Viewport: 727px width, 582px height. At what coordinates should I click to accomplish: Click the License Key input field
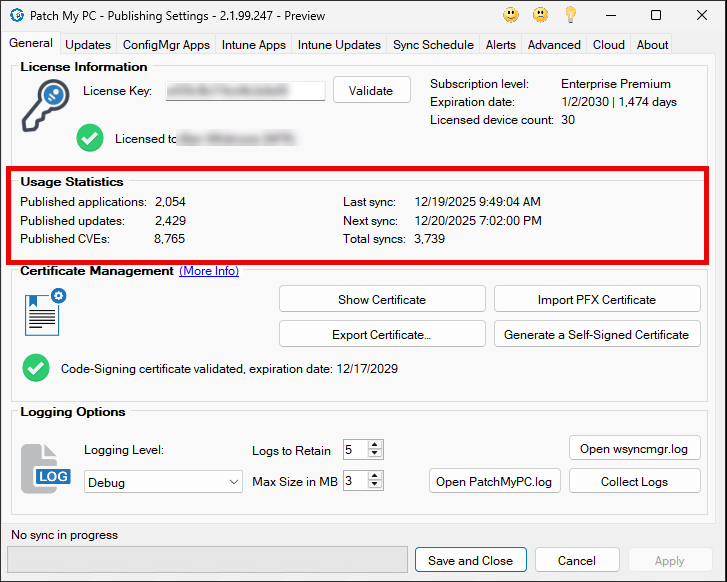[x=245, y=91]
